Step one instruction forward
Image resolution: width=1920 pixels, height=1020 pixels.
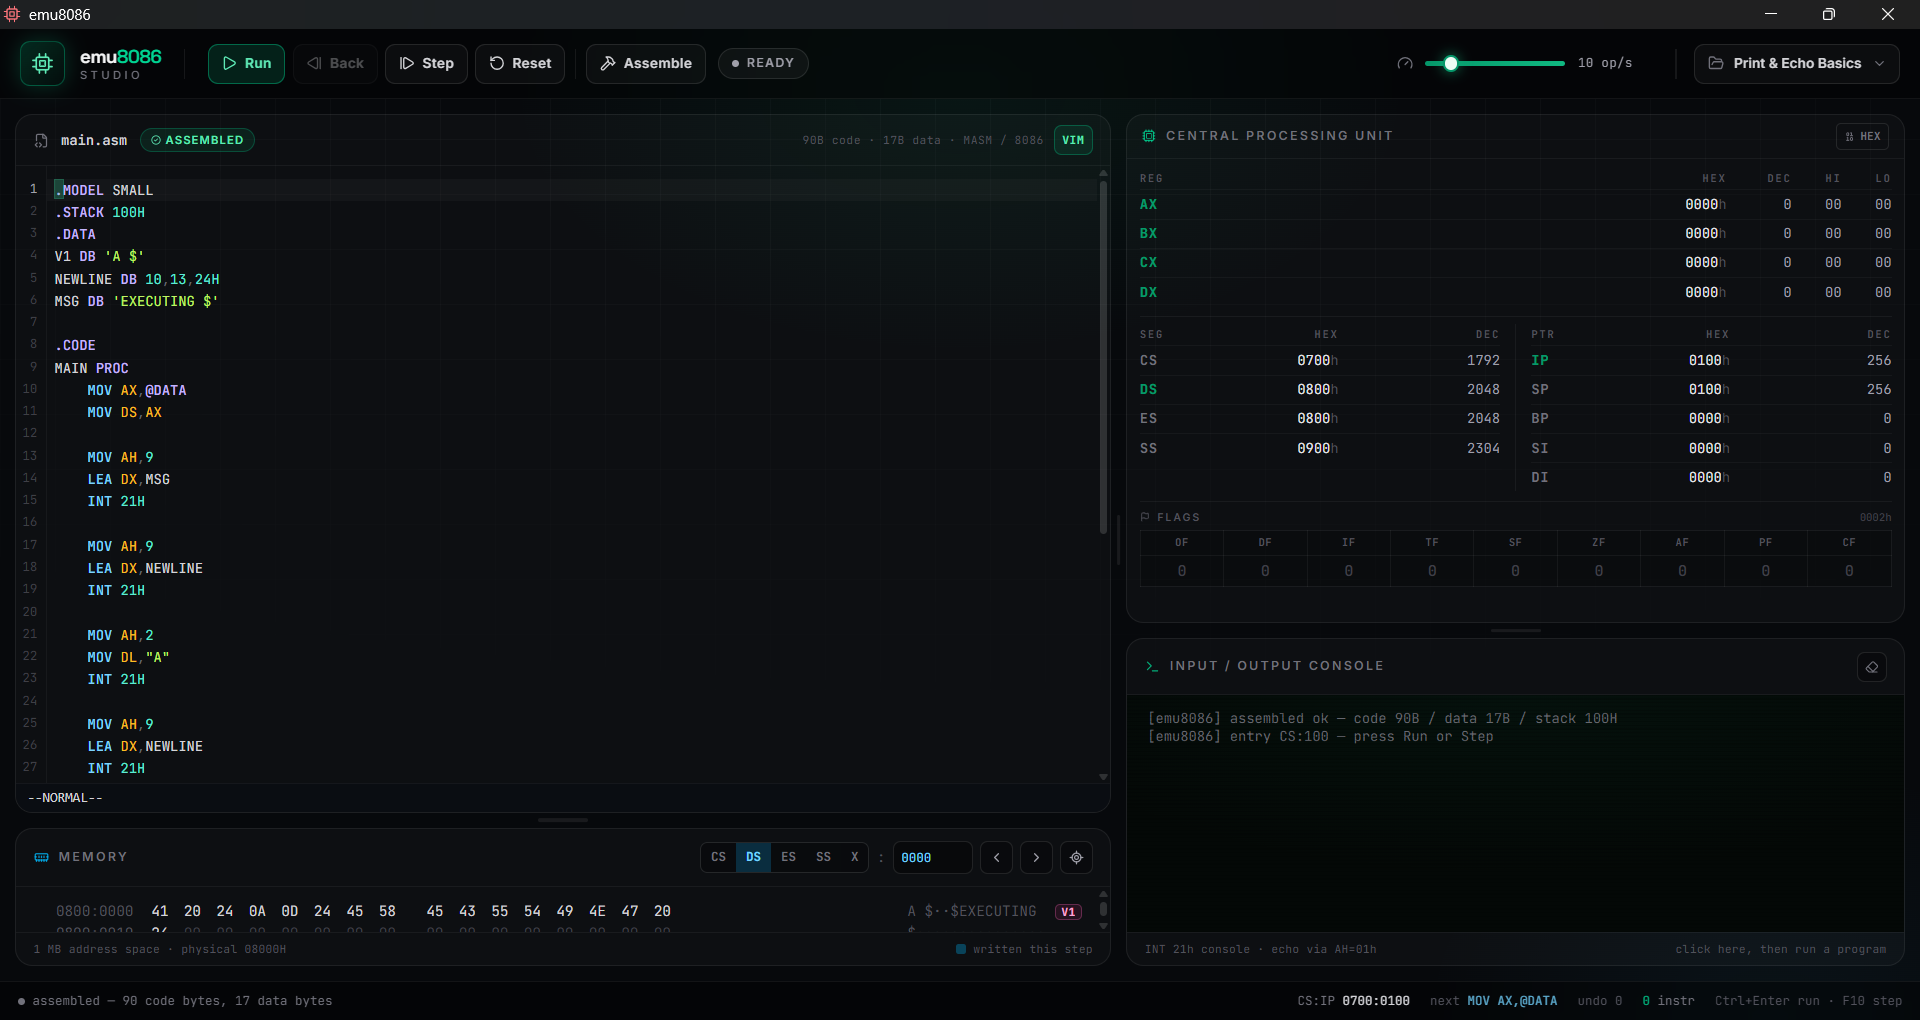tap(426, 63)
